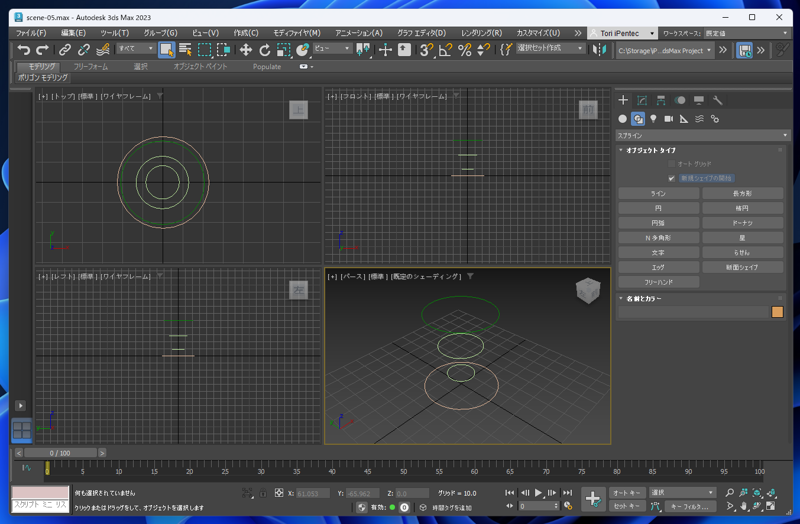800x524 pixels.
Task: Click the Bind to Space Warp icon
Action: (103, 49)
